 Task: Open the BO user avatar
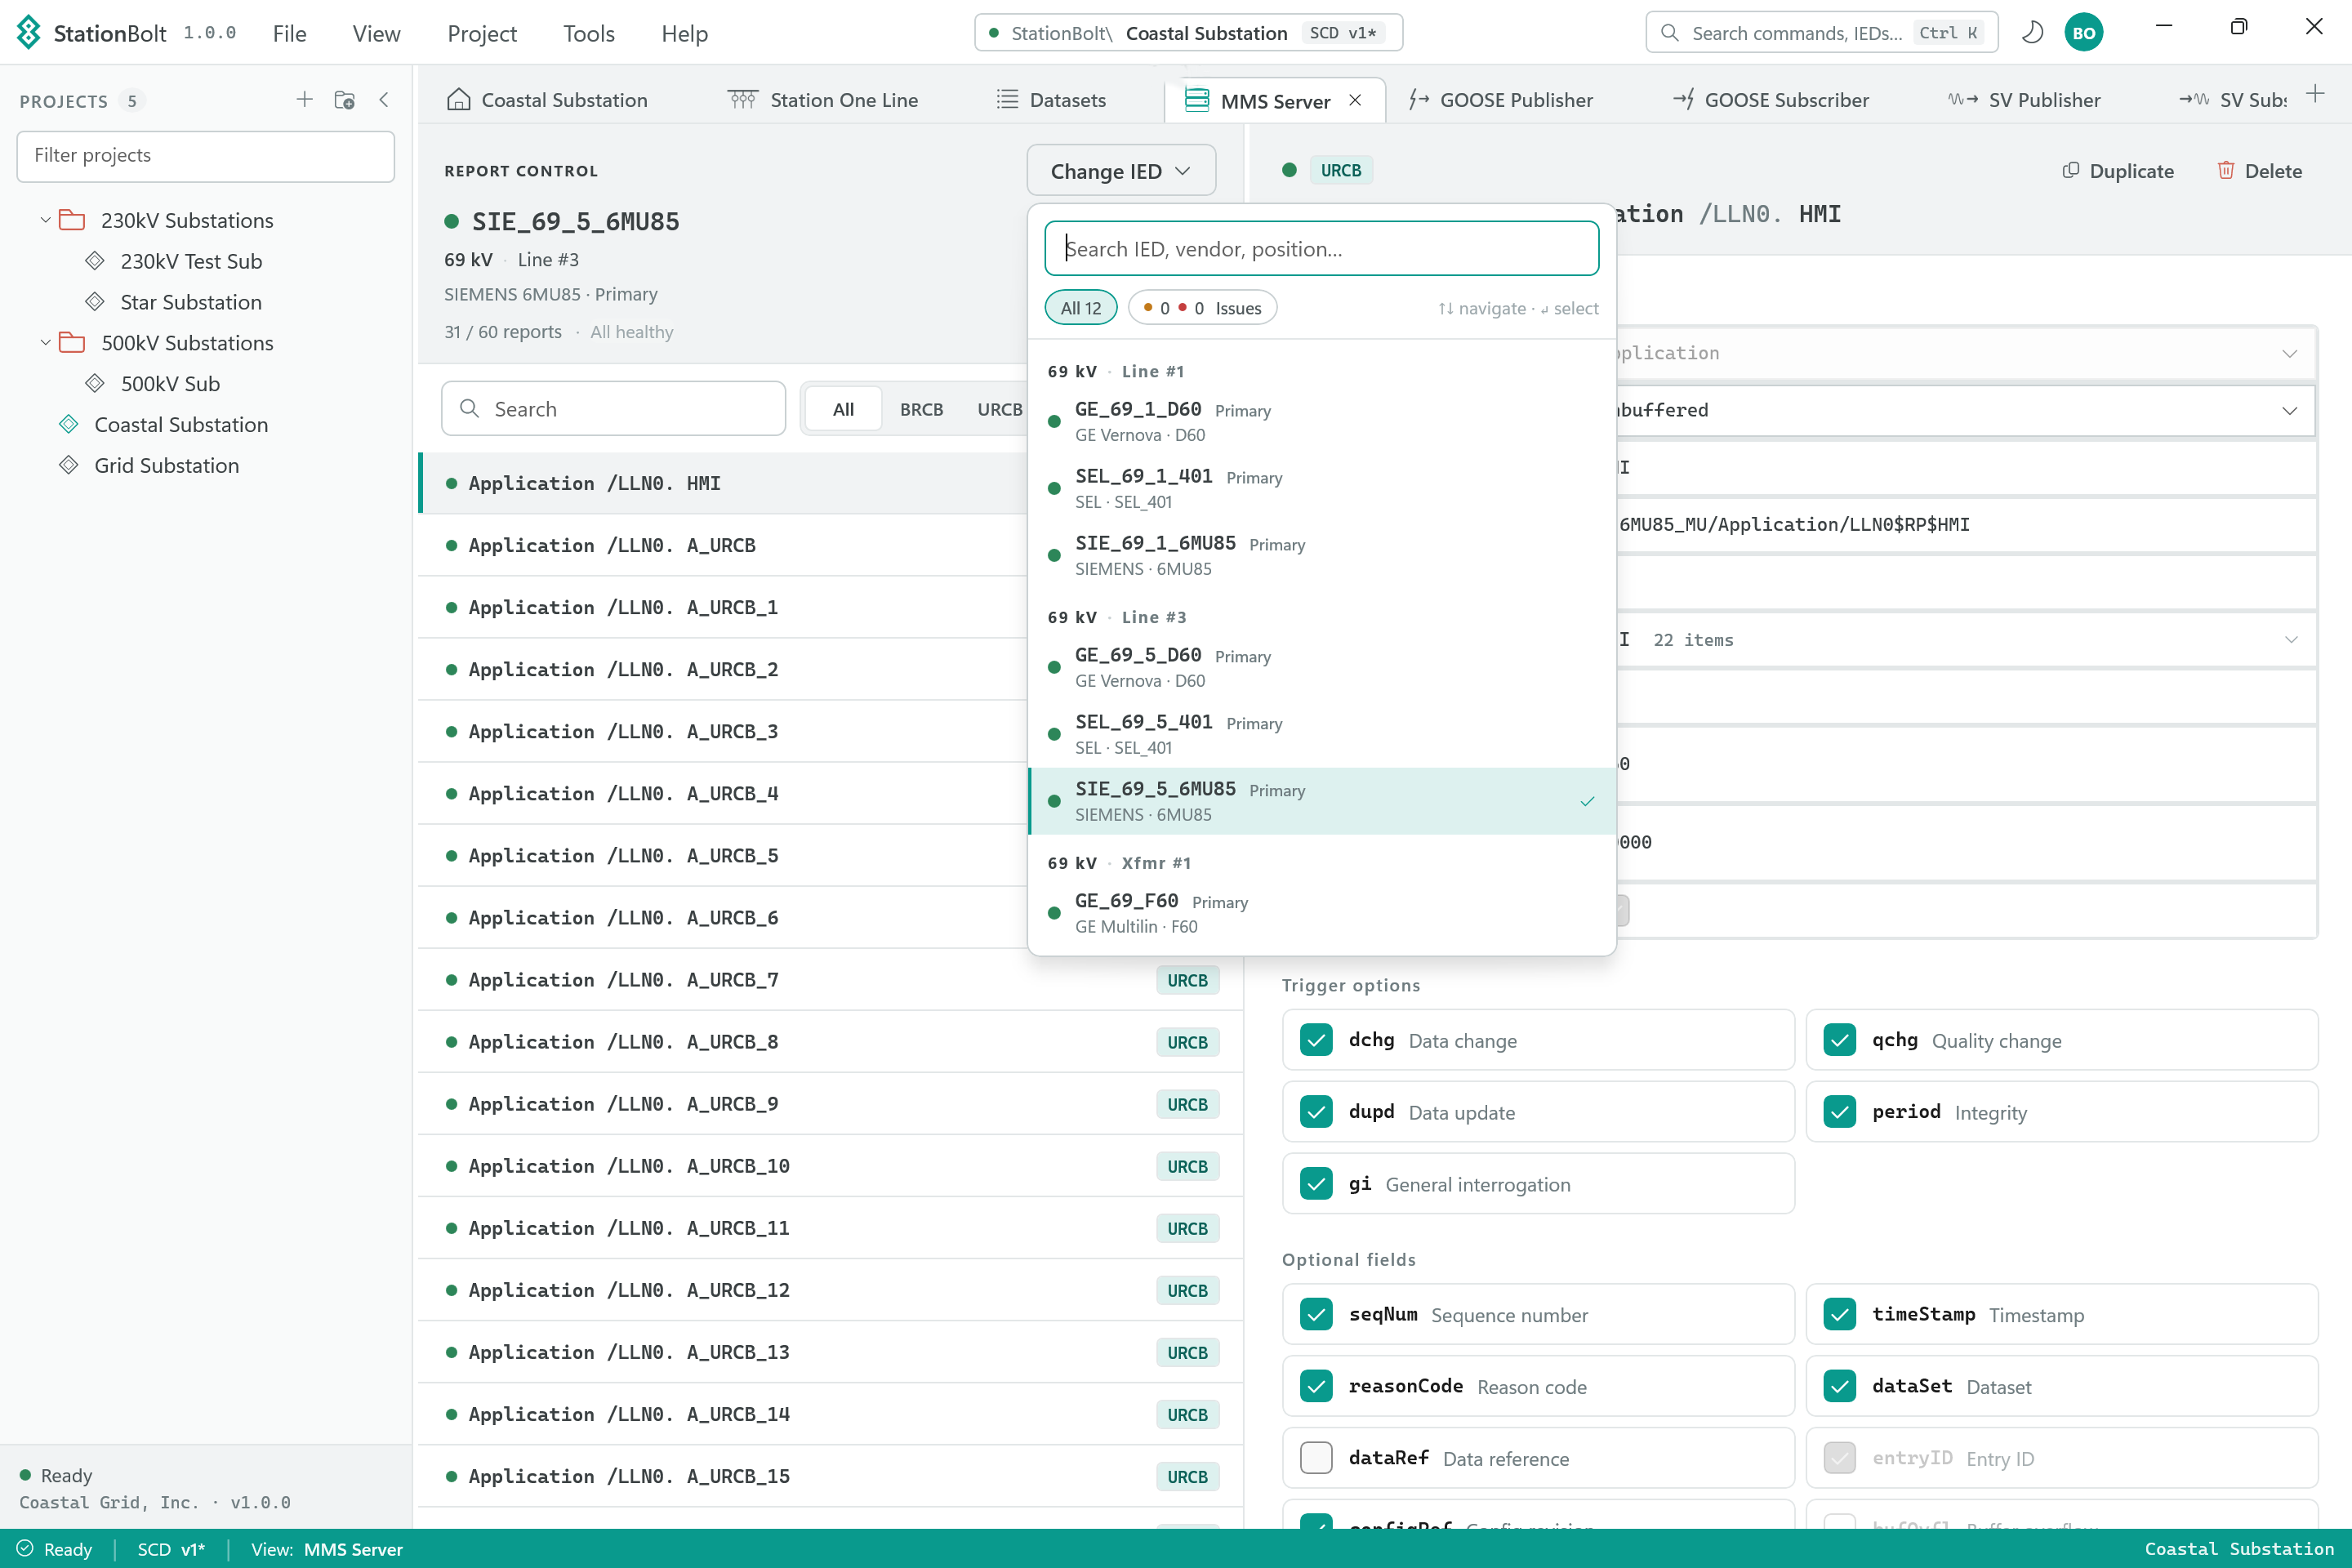pyautogui.click(x=2084, y=33)
